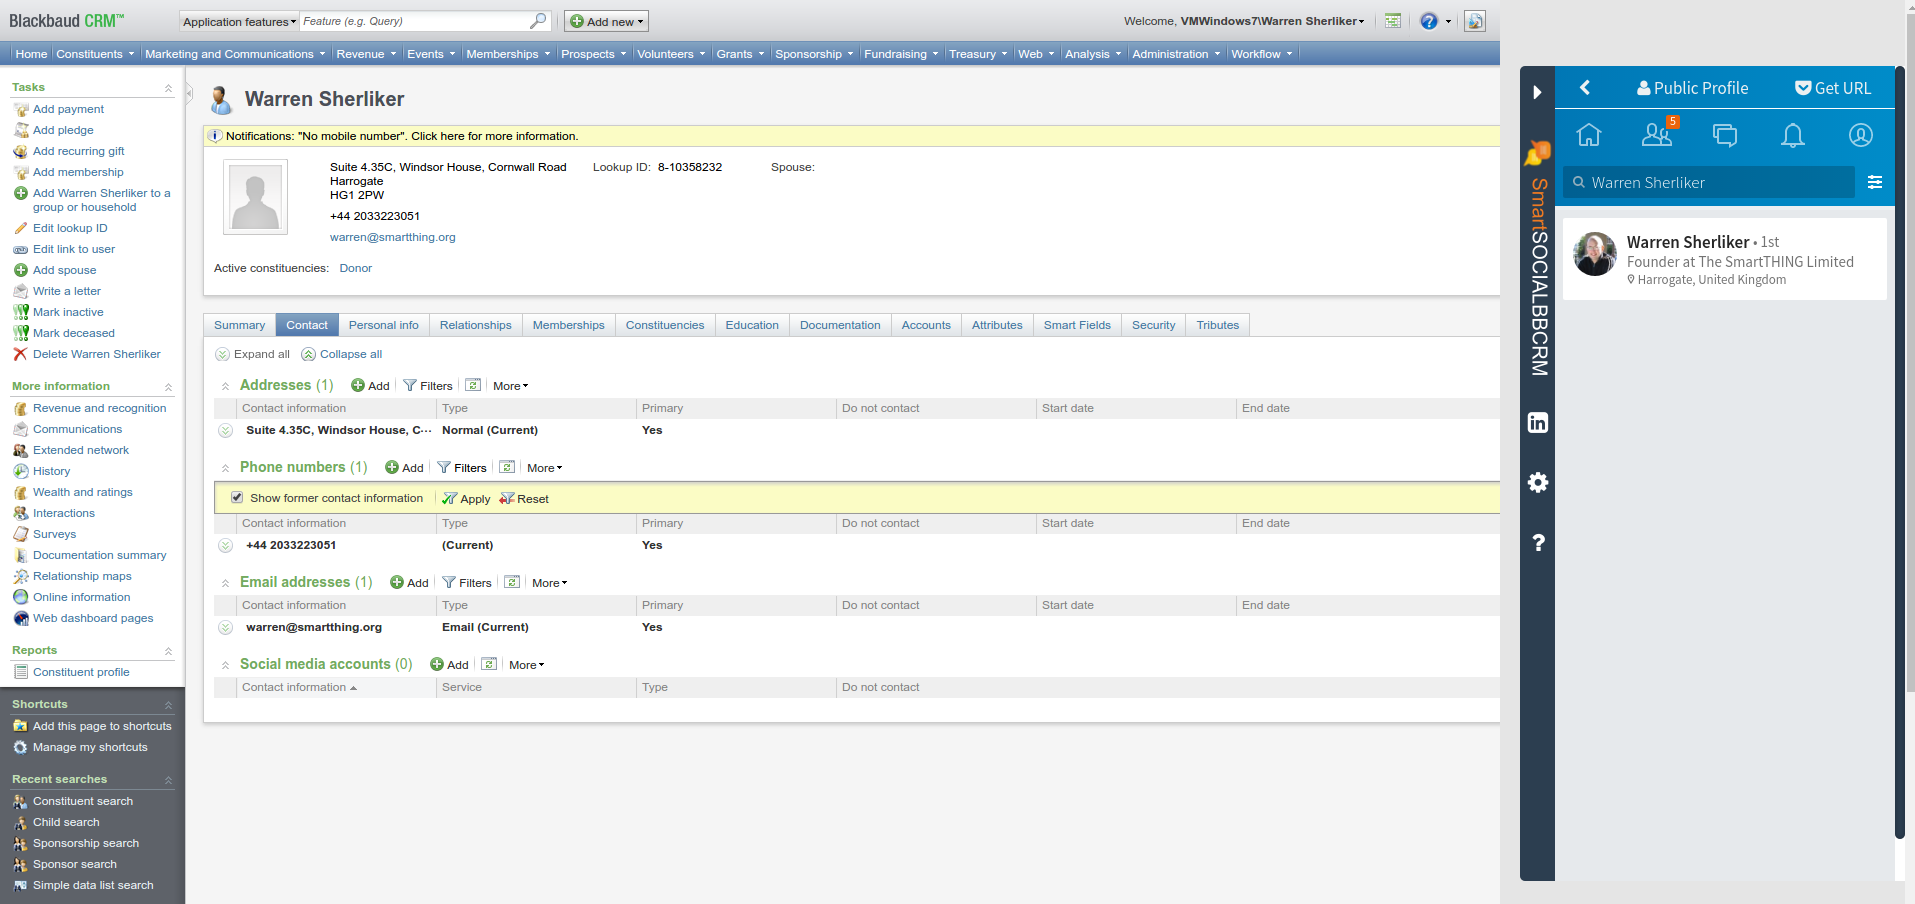Screen dimensions: 1915x904
Task: Switch to the Security tab
Action: 1153,325
